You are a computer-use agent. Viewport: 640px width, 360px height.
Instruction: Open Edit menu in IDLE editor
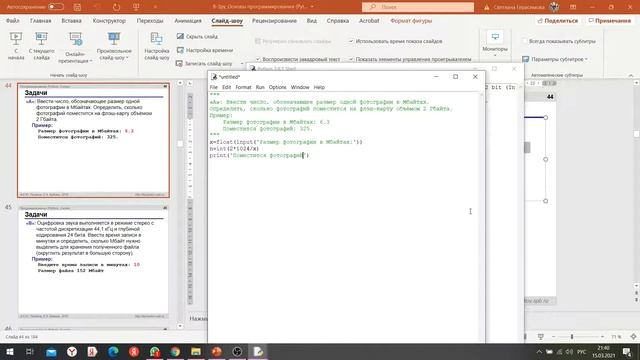pyautogui.click(x=227, y=87)
